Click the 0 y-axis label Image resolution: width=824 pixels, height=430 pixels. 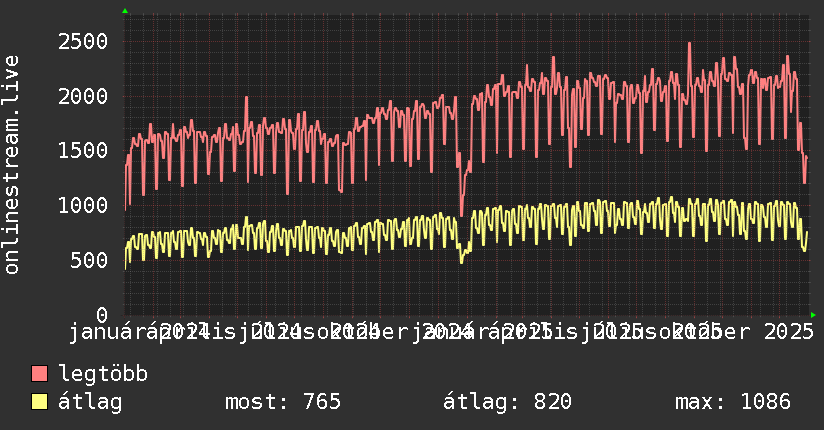coord(101,316)
